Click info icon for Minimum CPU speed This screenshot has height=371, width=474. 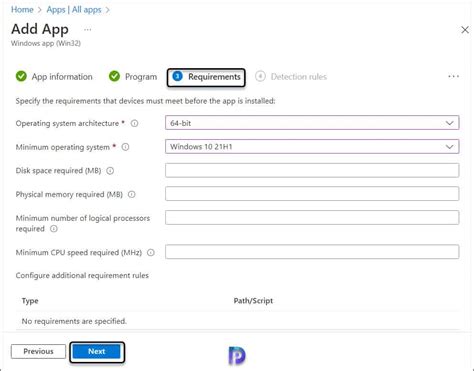point(151,253)
